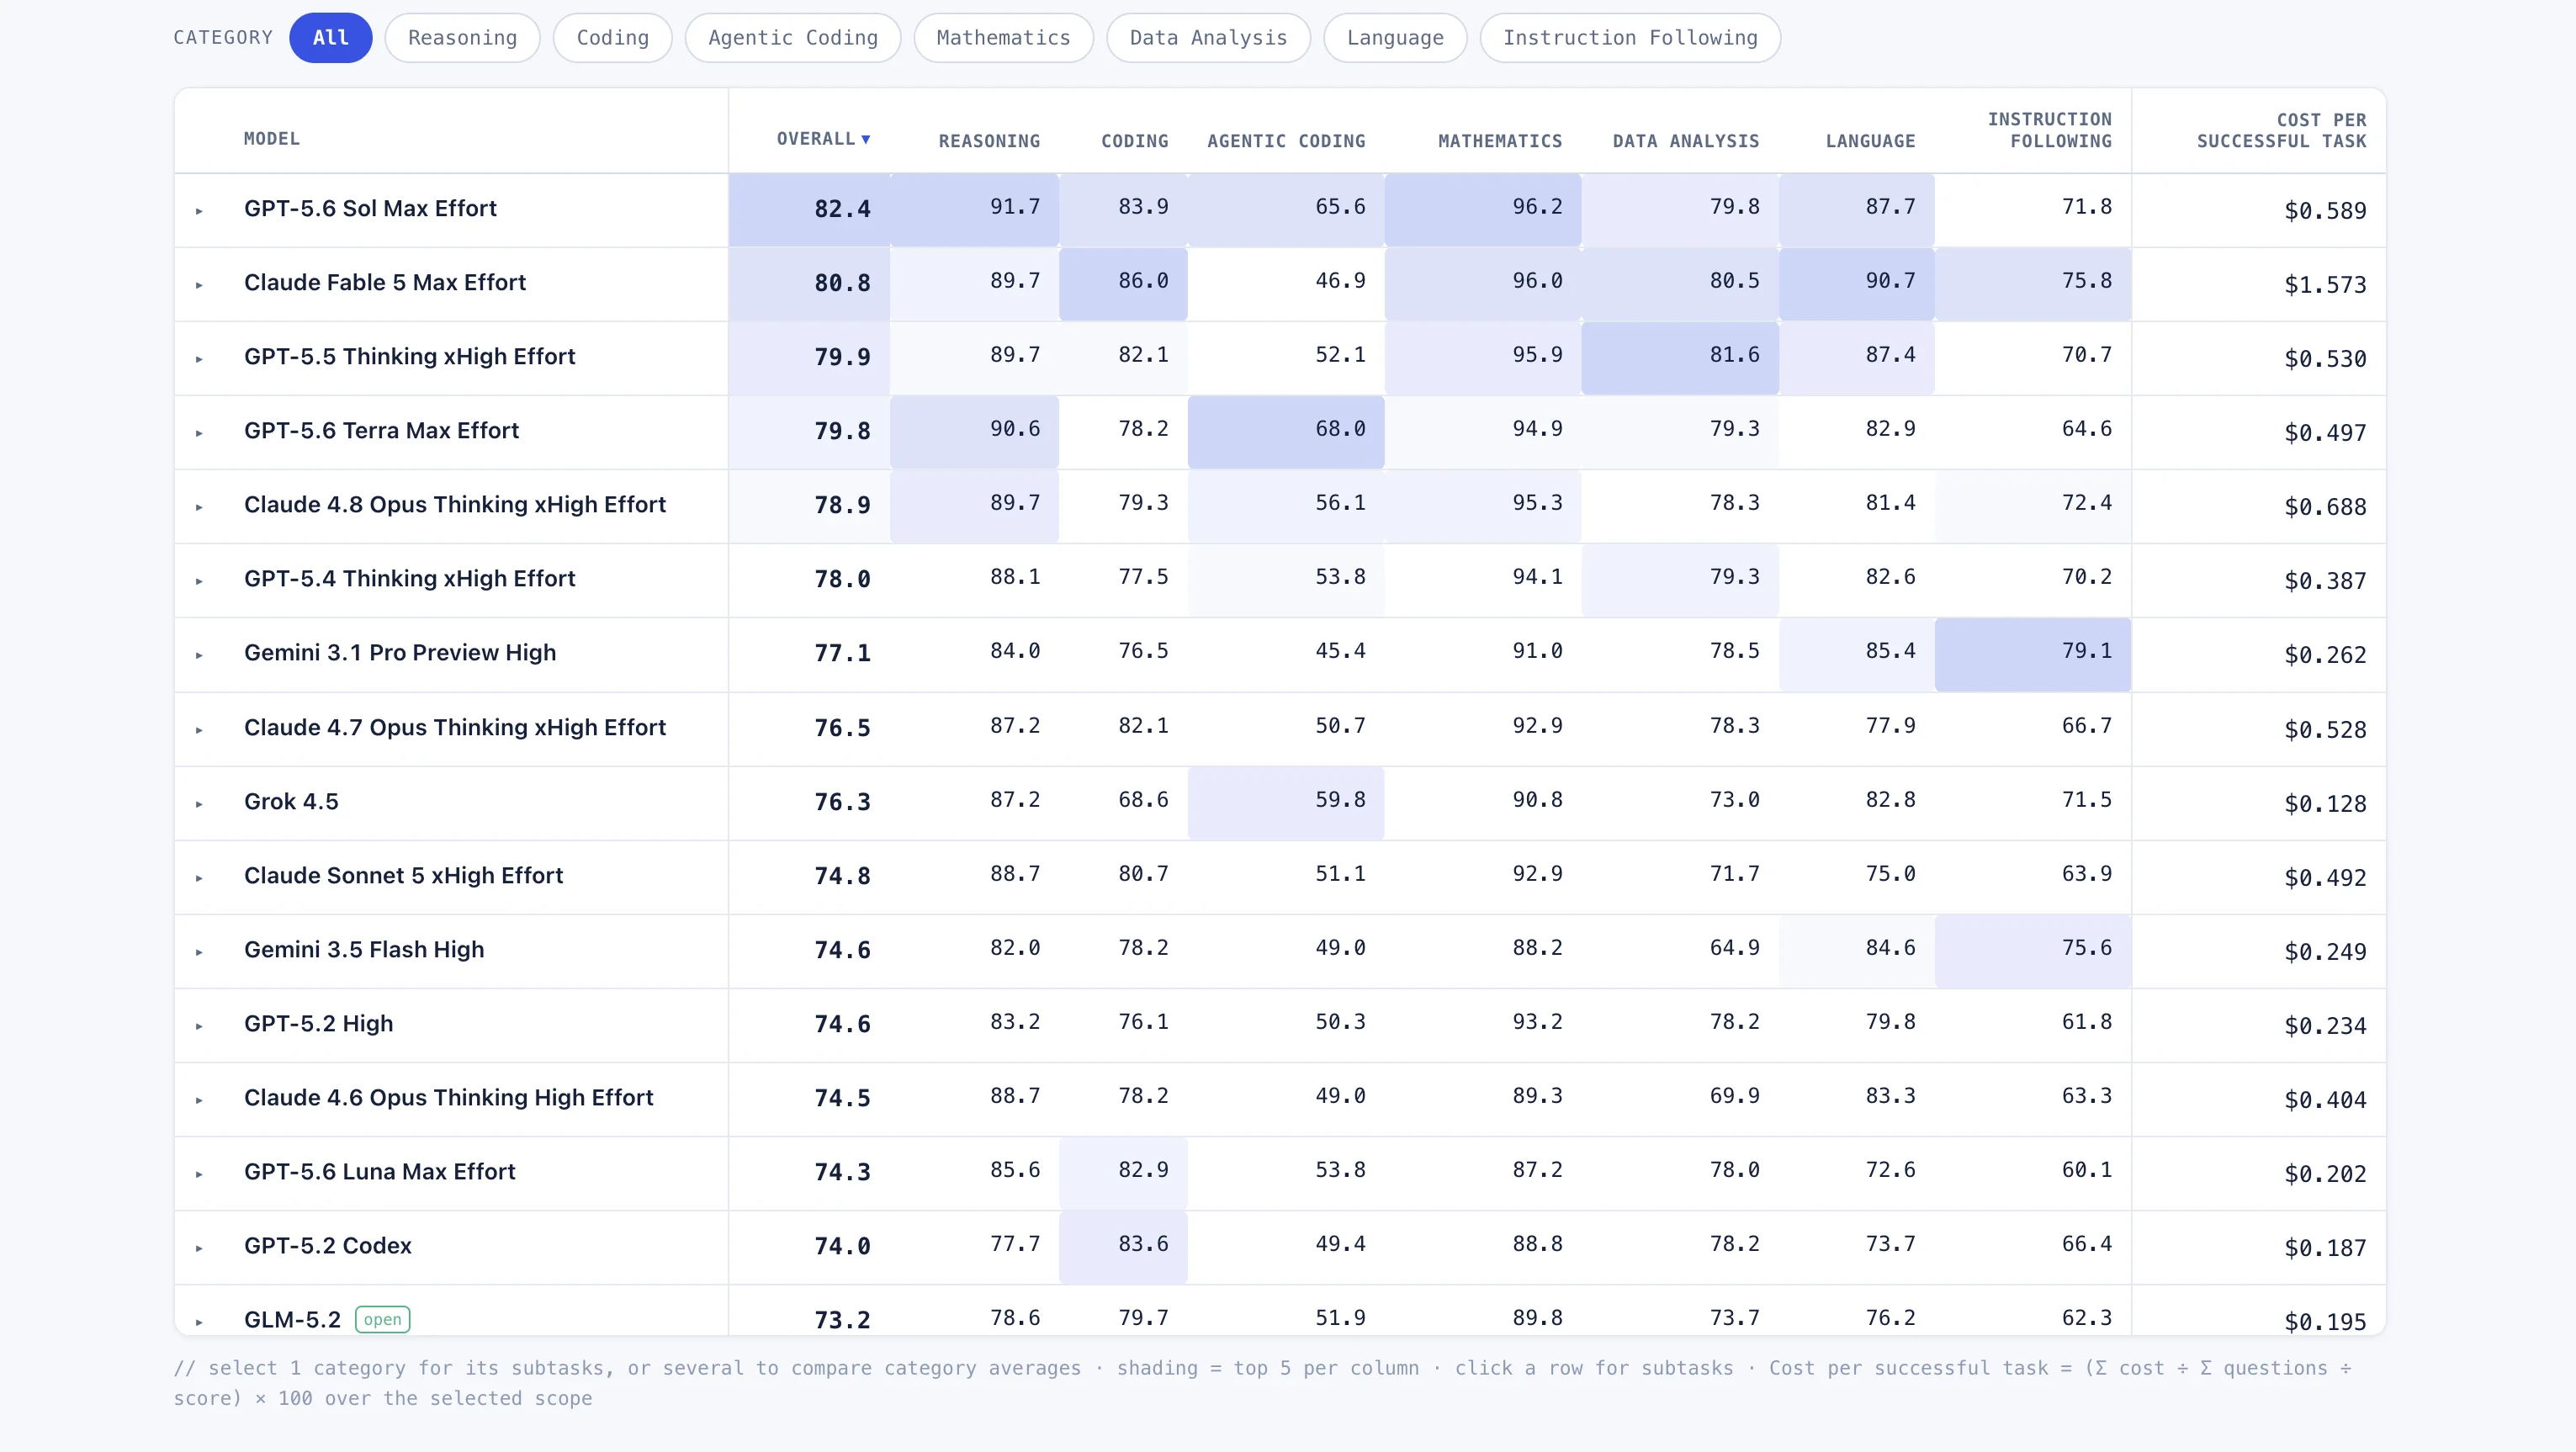2576x1452 pixels.
Task: Toggle the Coding category pill
Action: coord(612,38)
